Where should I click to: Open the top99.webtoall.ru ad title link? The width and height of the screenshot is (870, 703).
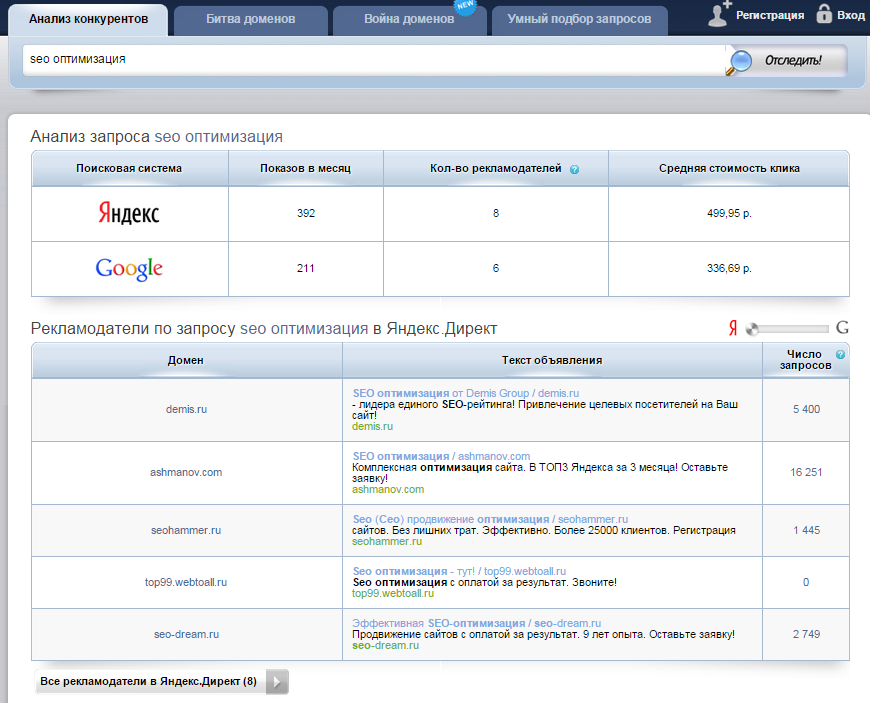459,571
